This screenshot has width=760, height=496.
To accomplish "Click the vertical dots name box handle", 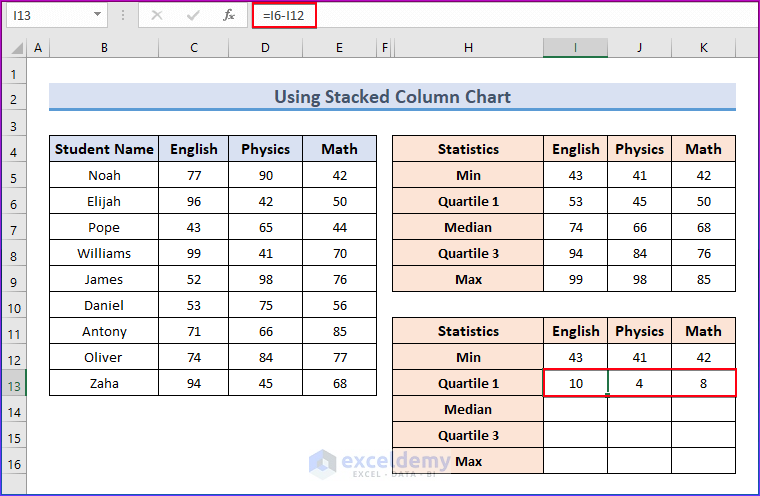I will [123, 15].
